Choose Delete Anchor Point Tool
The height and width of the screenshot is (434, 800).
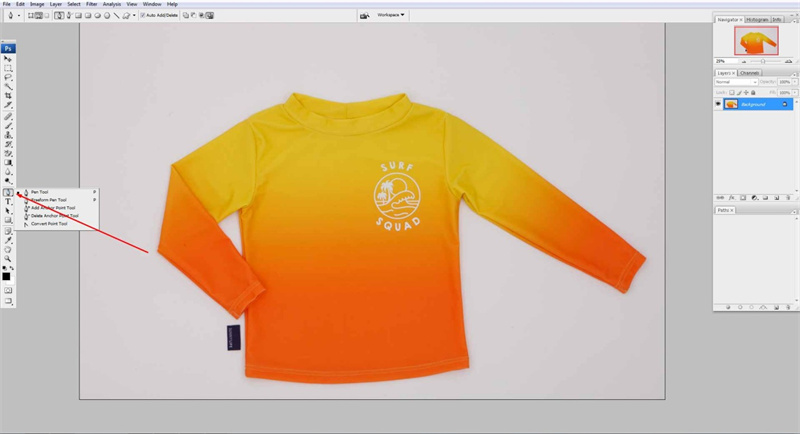57,216
